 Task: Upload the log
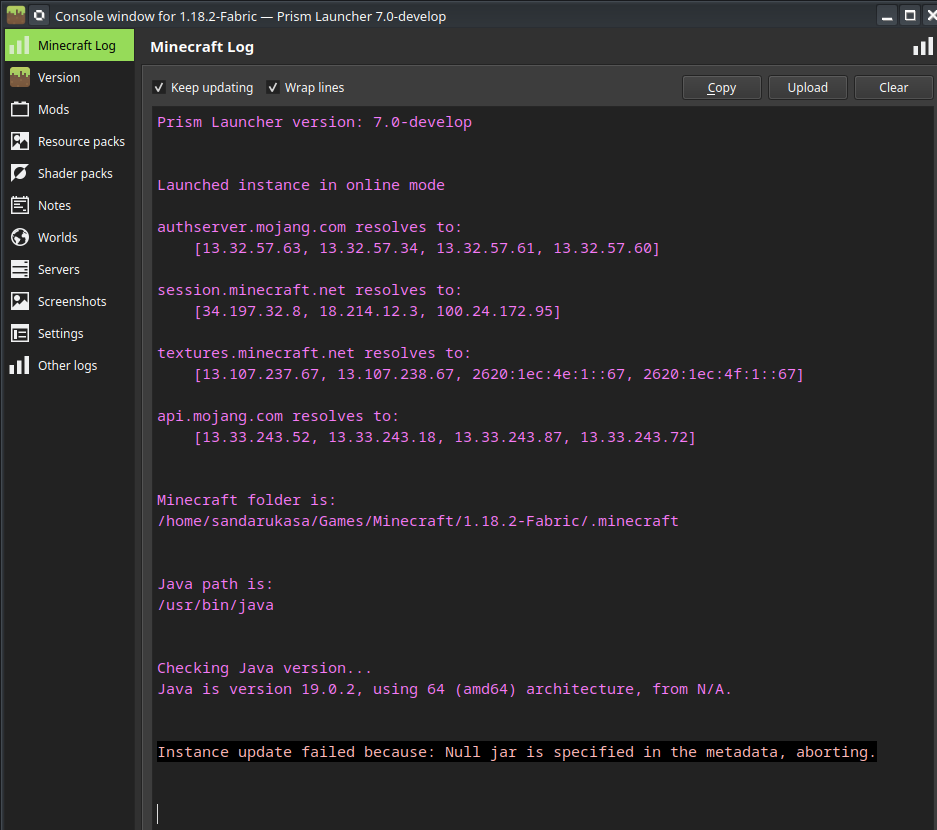tap(807, 88)
